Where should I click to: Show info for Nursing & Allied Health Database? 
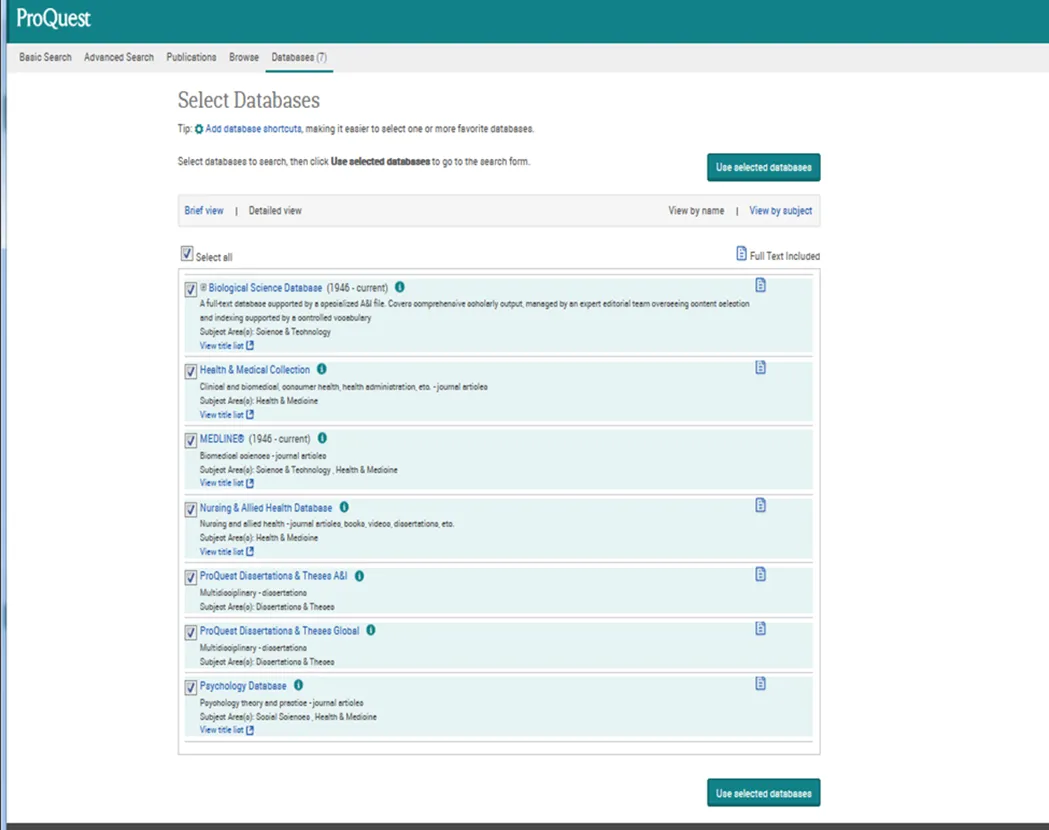[x=344, y=507]
